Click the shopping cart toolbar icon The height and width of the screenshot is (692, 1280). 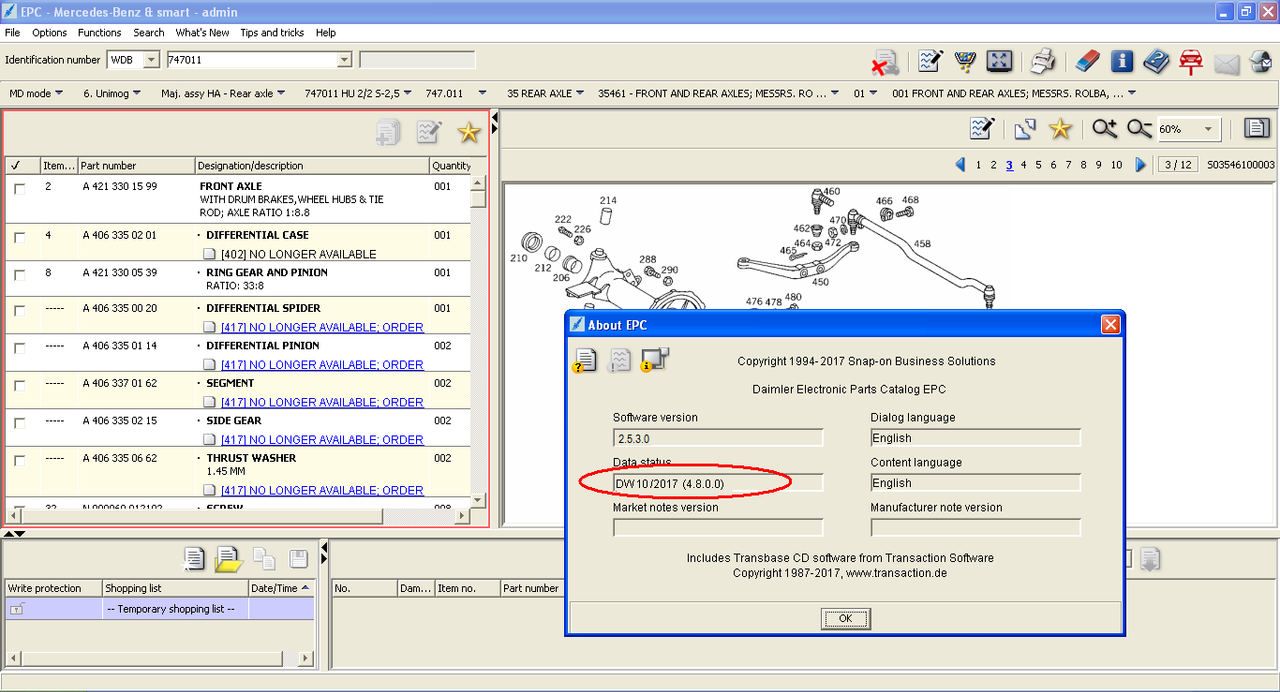tap(965, 61)
